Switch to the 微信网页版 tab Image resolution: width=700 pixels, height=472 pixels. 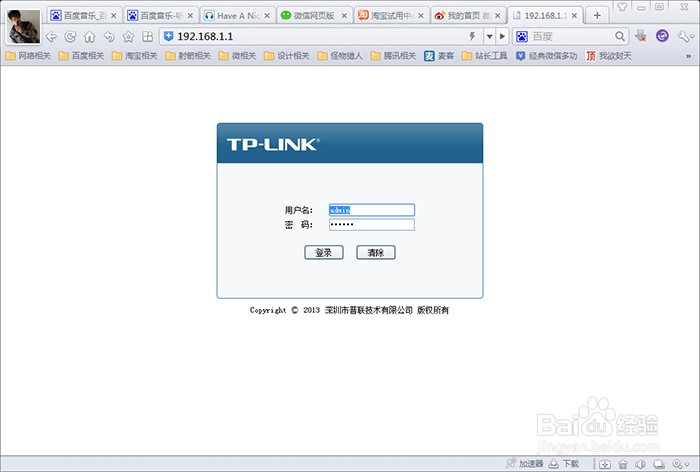pos(314,16)
